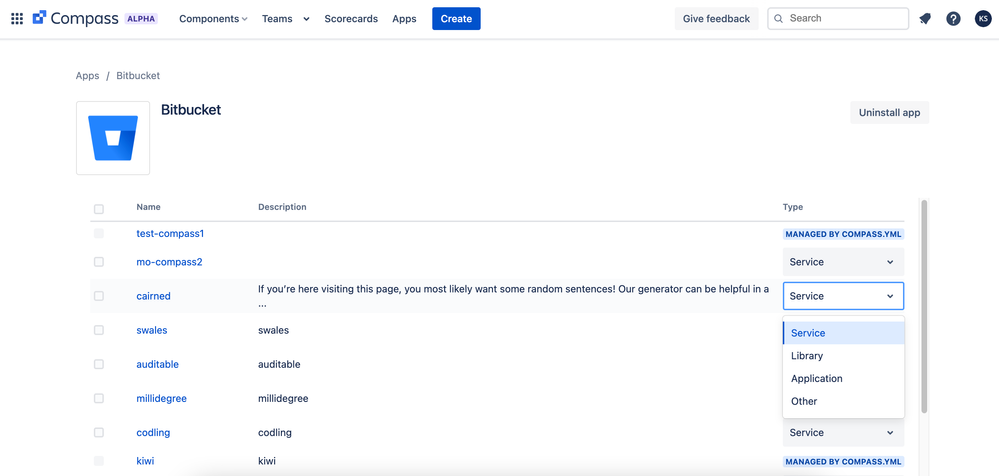
Task: Check the swales row checkbox
Action: [x=99, y=330]
